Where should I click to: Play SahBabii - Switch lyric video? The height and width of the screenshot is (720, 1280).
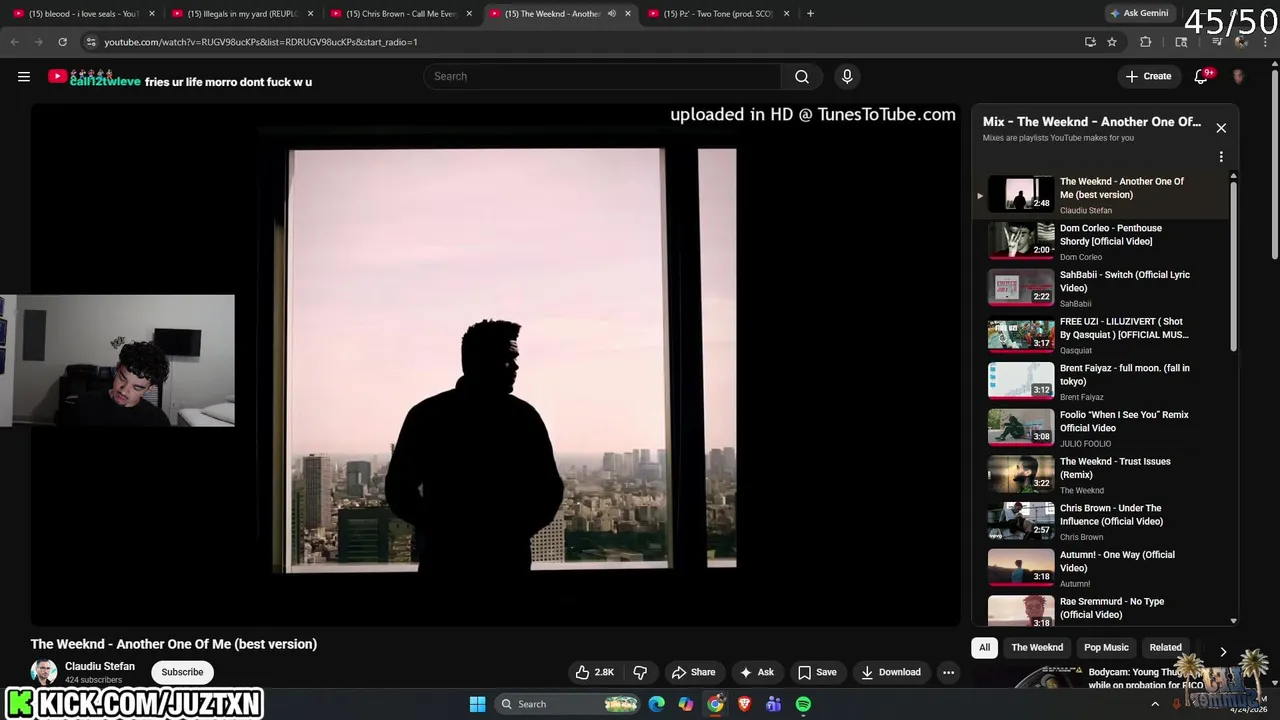[1100, 288]
